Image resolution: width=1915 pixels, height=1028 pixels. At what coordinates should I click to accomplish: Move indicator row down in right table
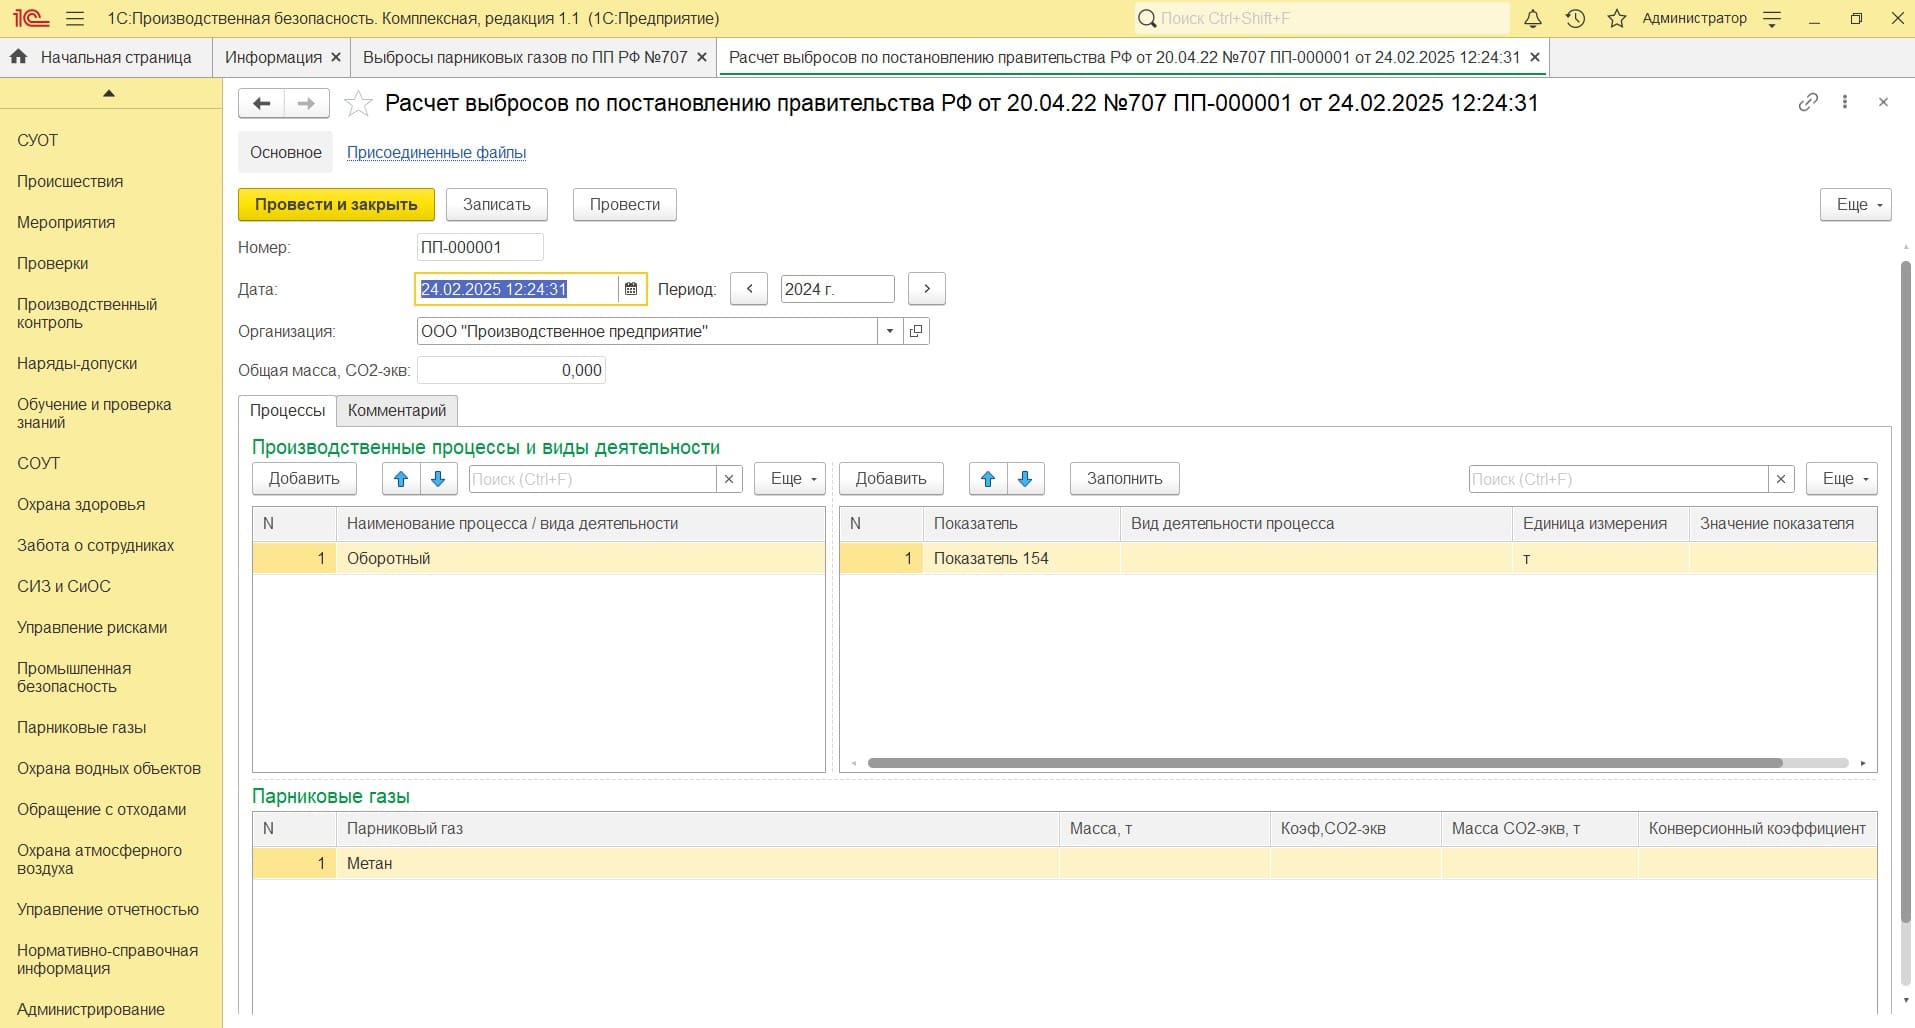click(1025, 479)
